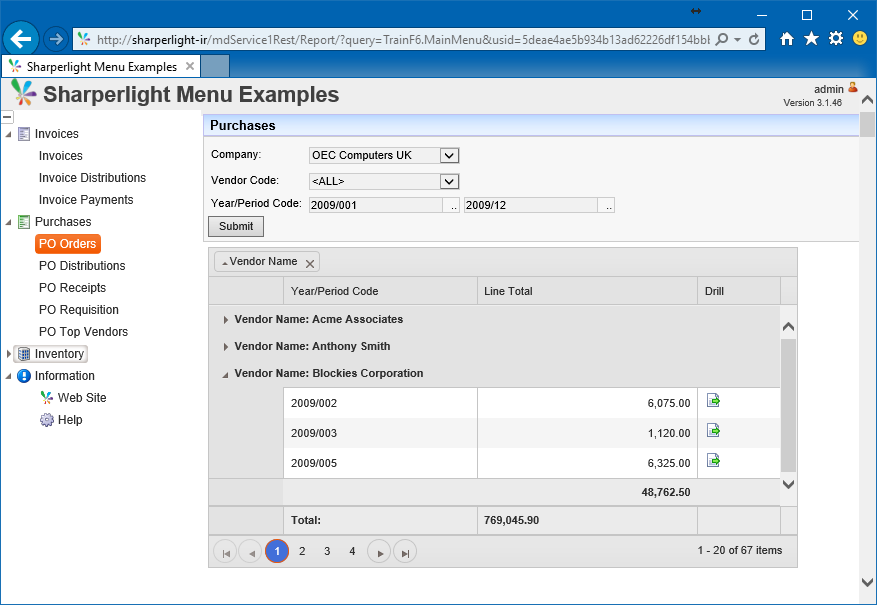This screenshot has width=877, height=605.
Task: Click the smiley feedback icon
Action: click(860, 39)
